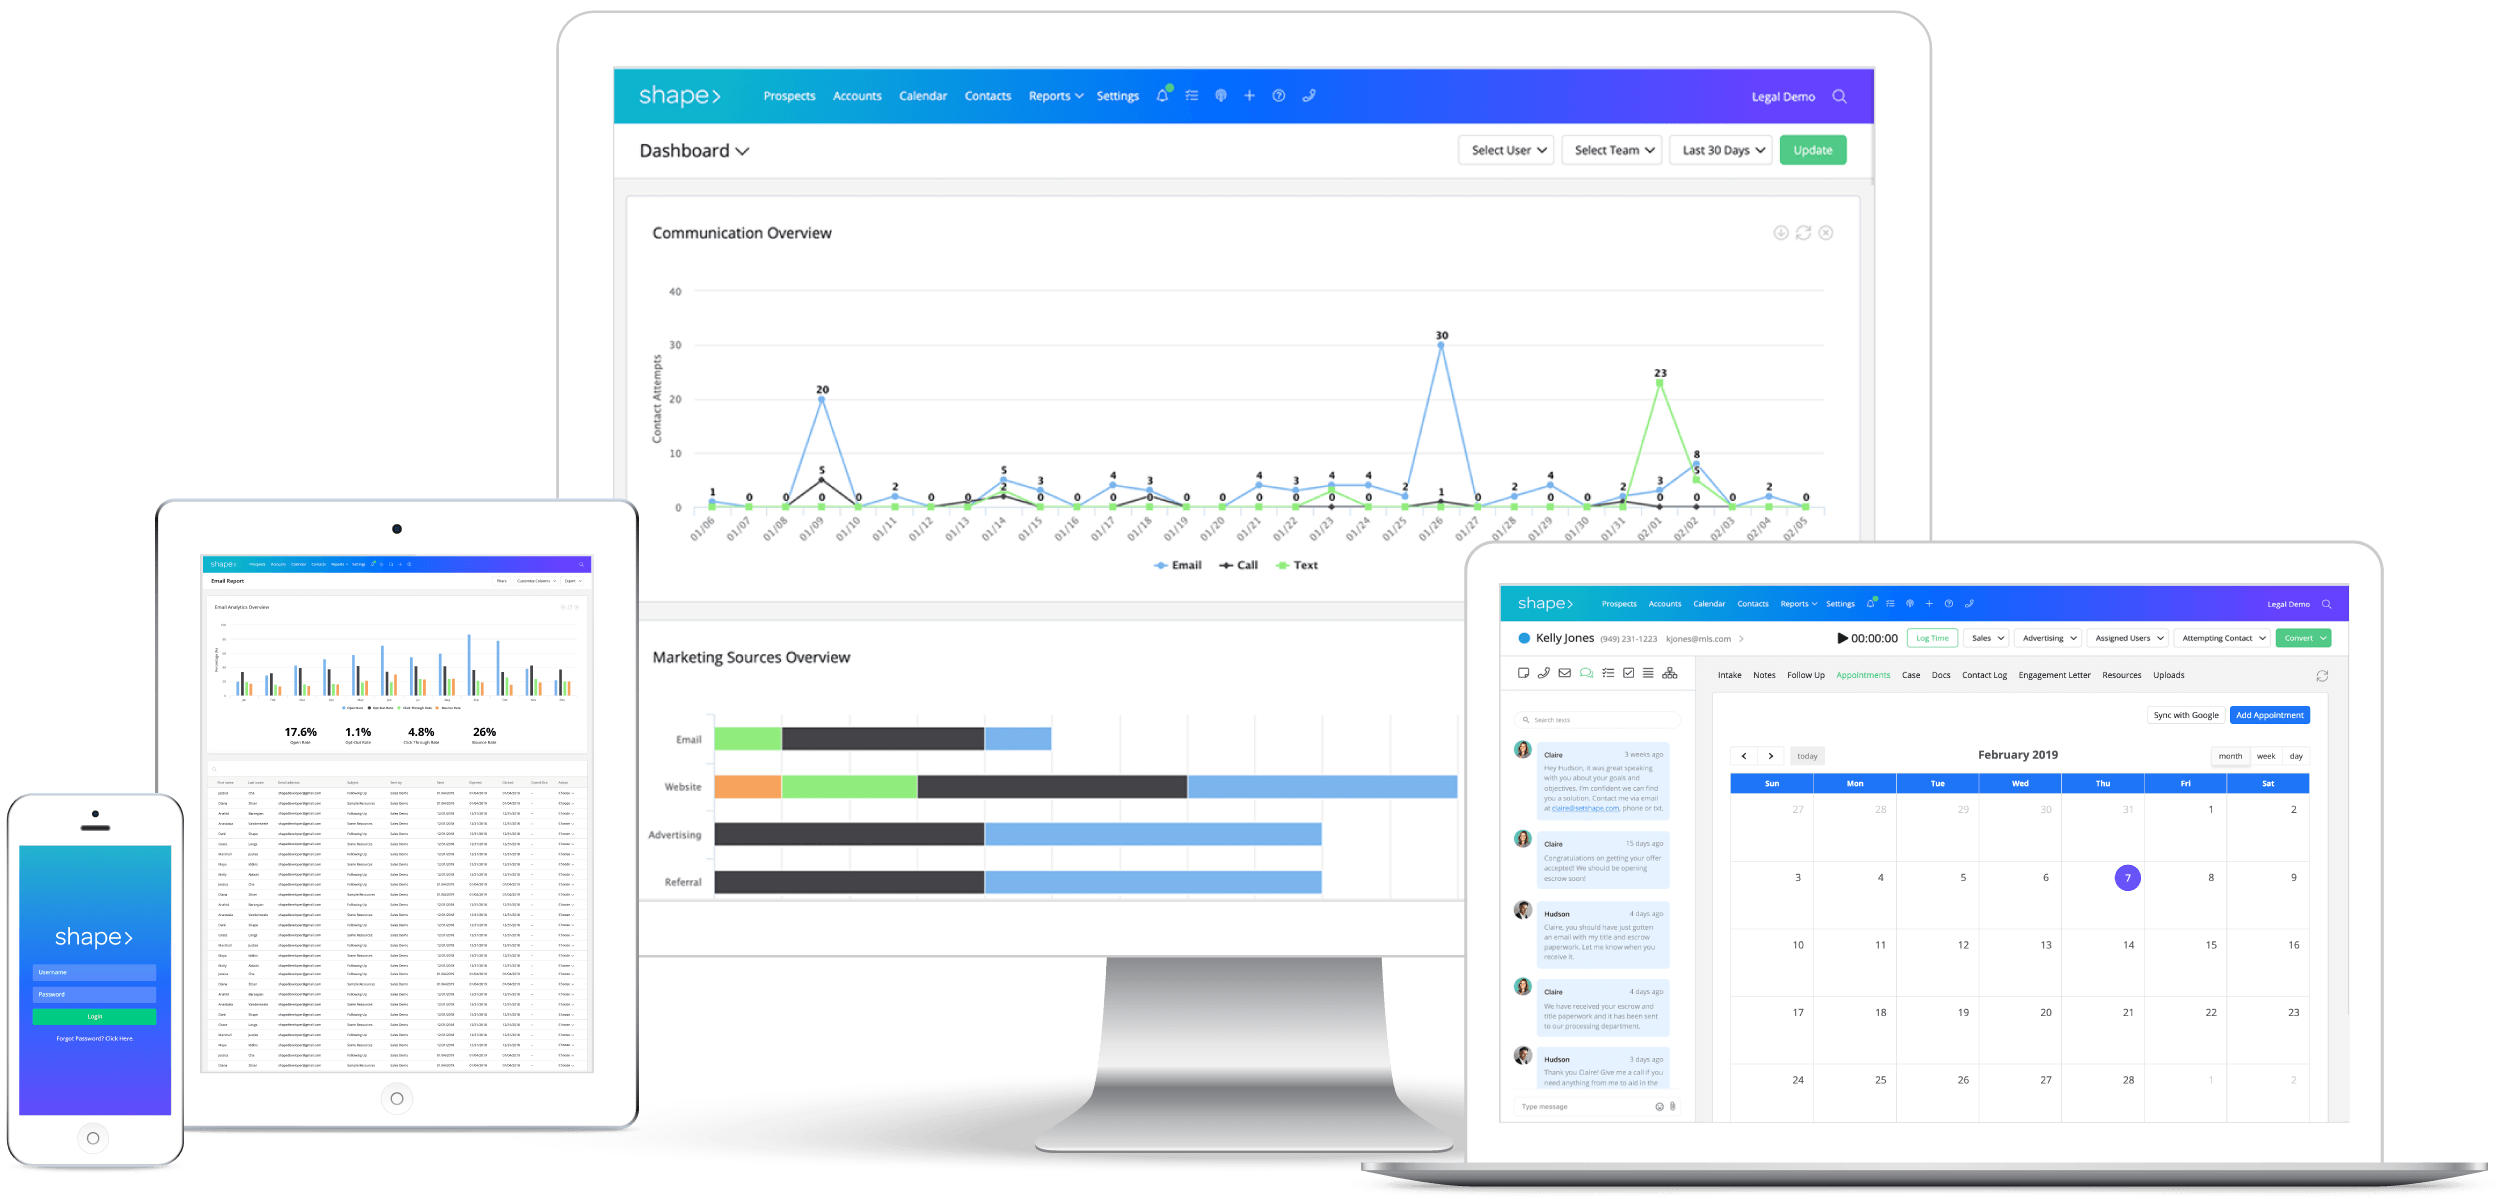Open the email envelope icon on Kelly Jones' record

click(1565, 673)
